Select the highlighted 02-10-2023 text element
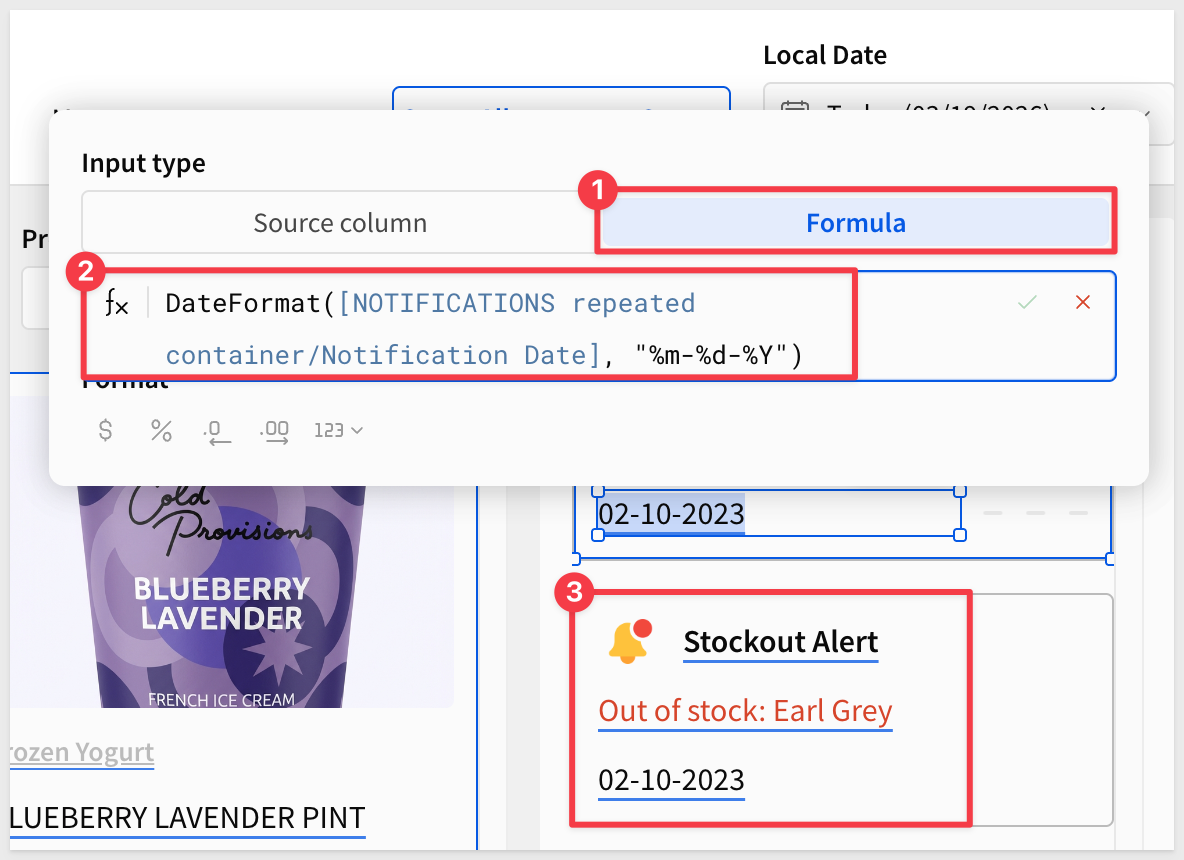The width and height of the screenshot is (1184, 860). click(x=671, y=514)
